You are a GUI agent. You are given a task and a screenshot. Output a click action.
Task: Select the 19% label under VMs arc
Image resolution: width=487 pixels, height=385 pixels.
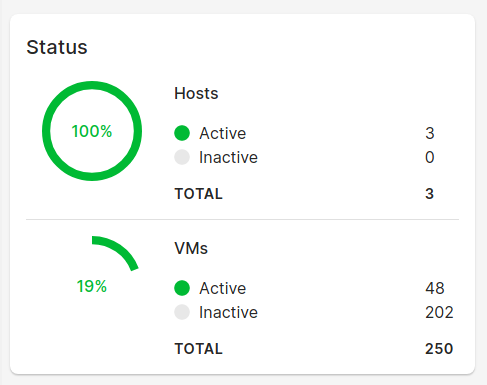click(92, 286)
